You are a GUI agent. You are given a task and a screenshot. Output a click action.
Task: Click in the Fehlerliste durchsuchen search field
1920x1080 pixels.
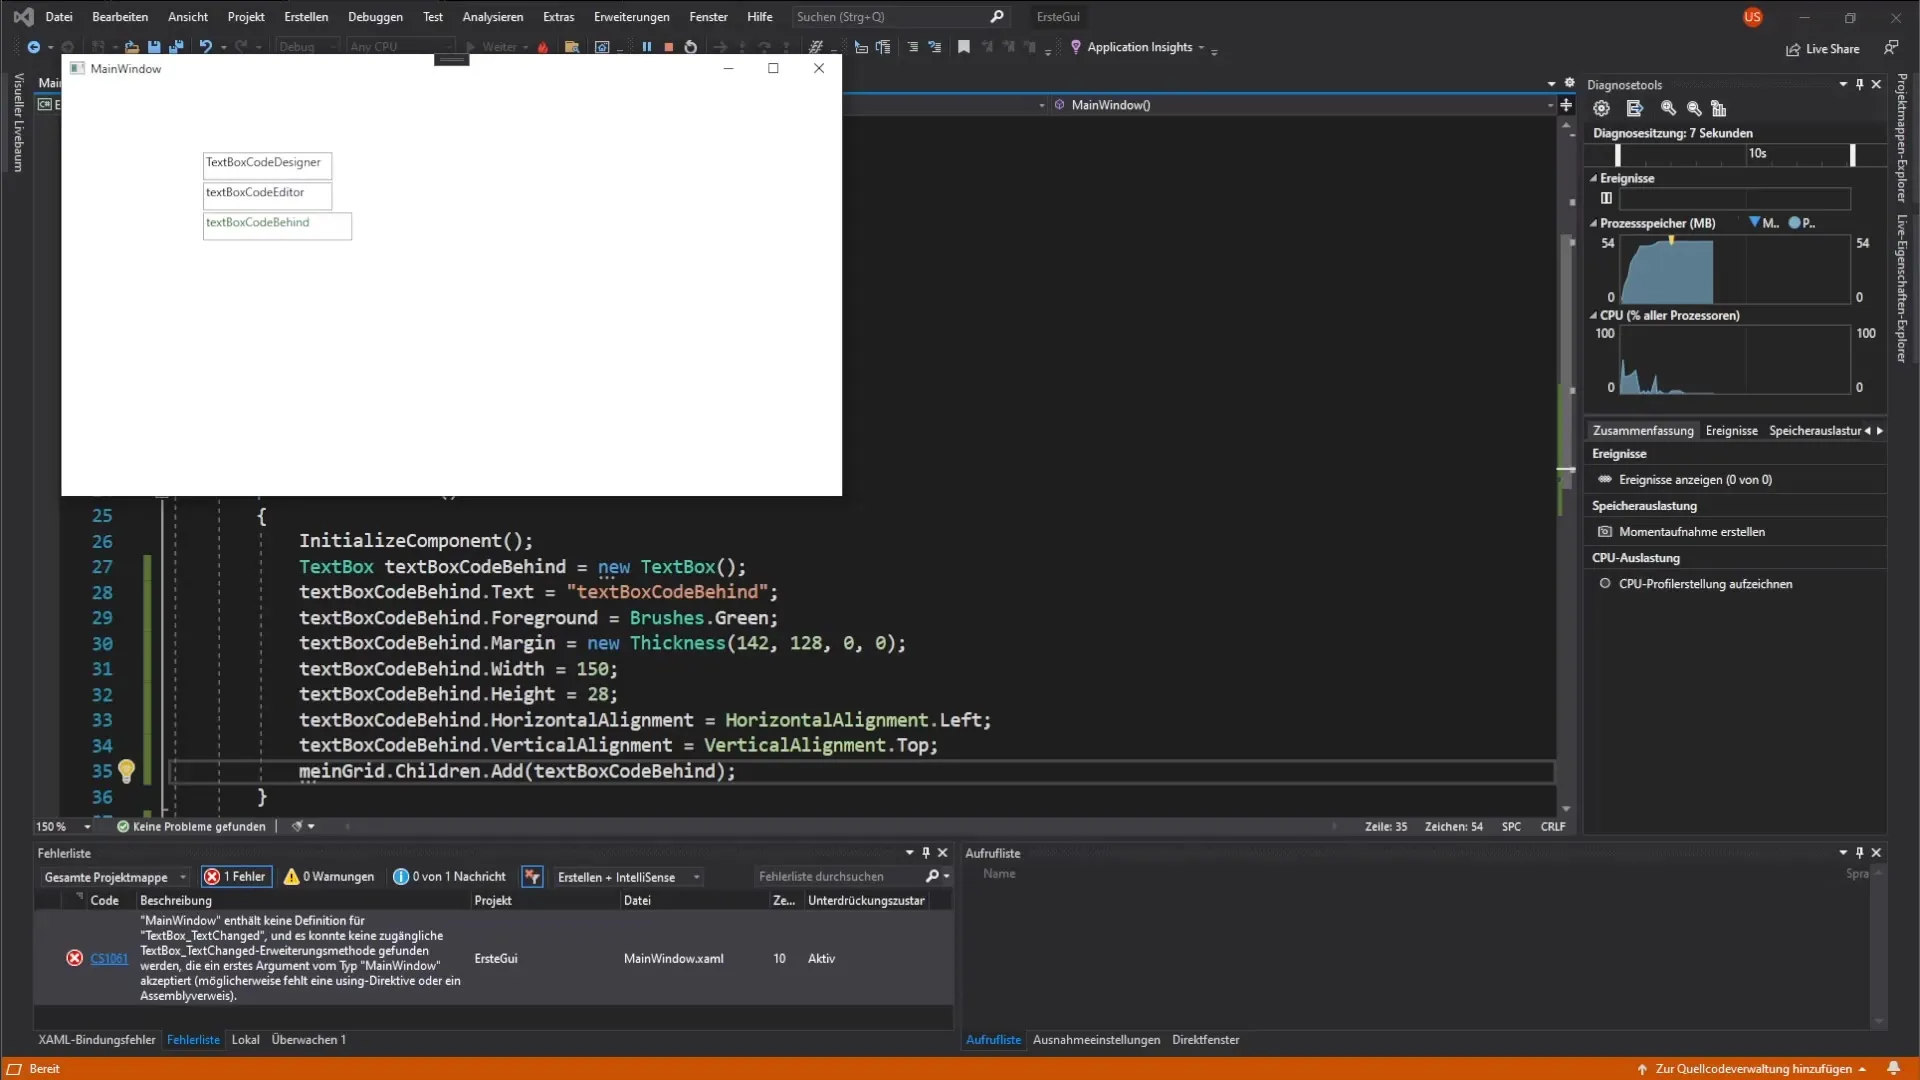coord(838,877)
